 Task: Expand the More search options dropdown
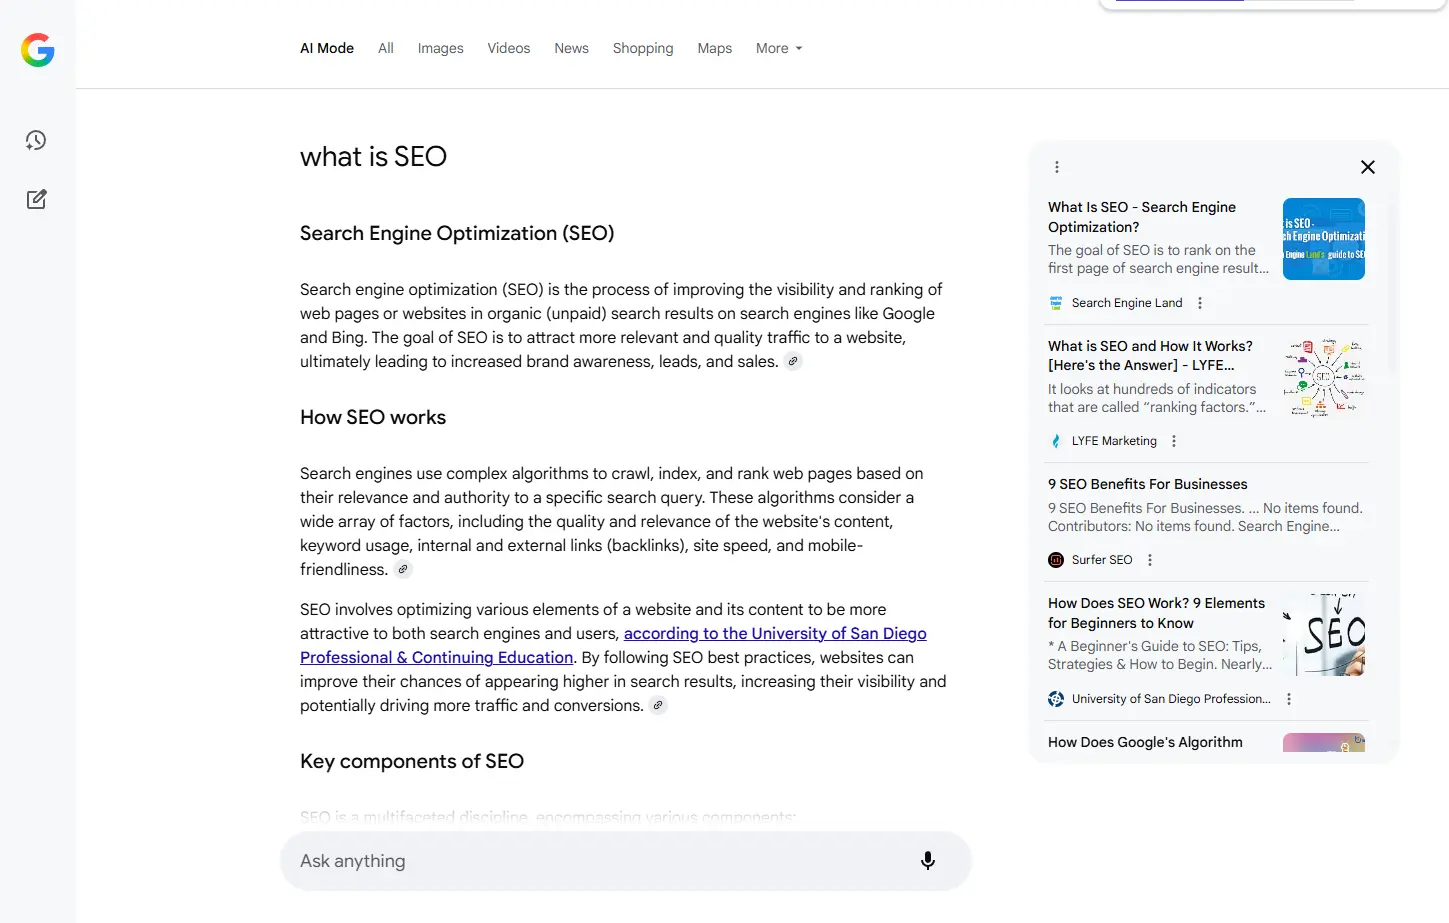(779, 48)
